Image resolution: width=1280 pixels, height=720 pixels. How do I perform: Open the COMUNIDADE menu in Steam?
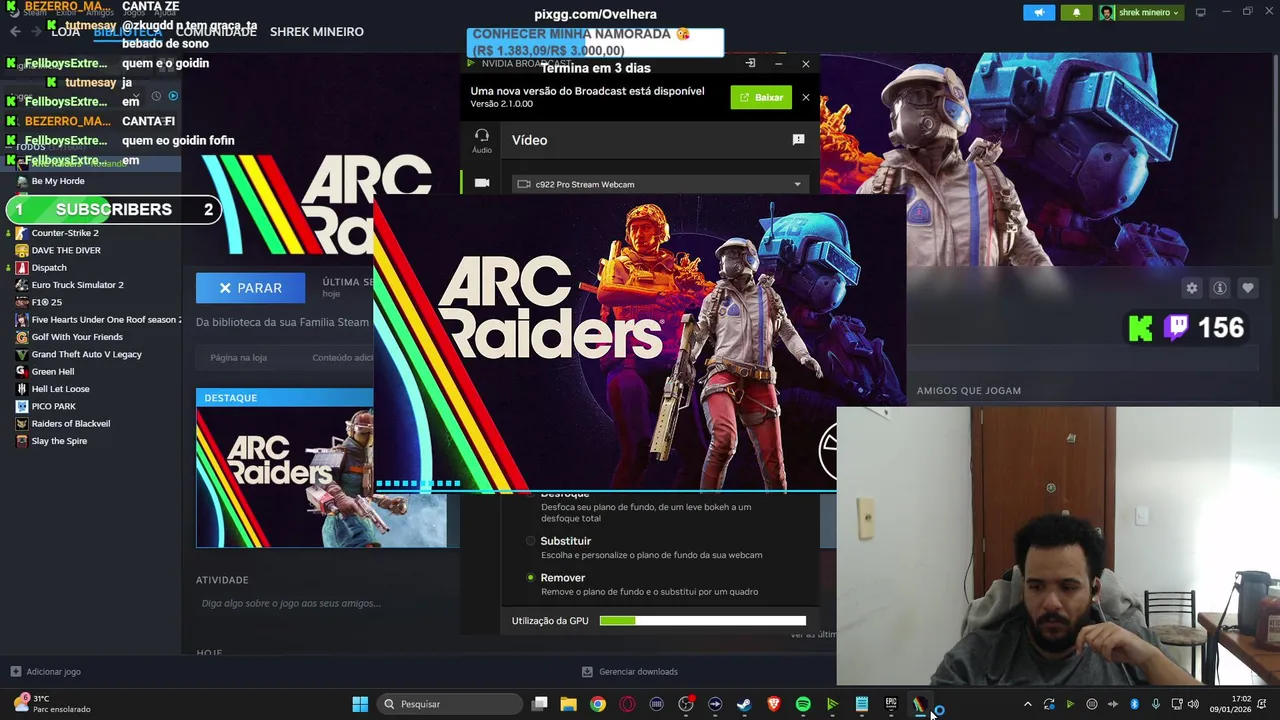click(x=216, y=32)
